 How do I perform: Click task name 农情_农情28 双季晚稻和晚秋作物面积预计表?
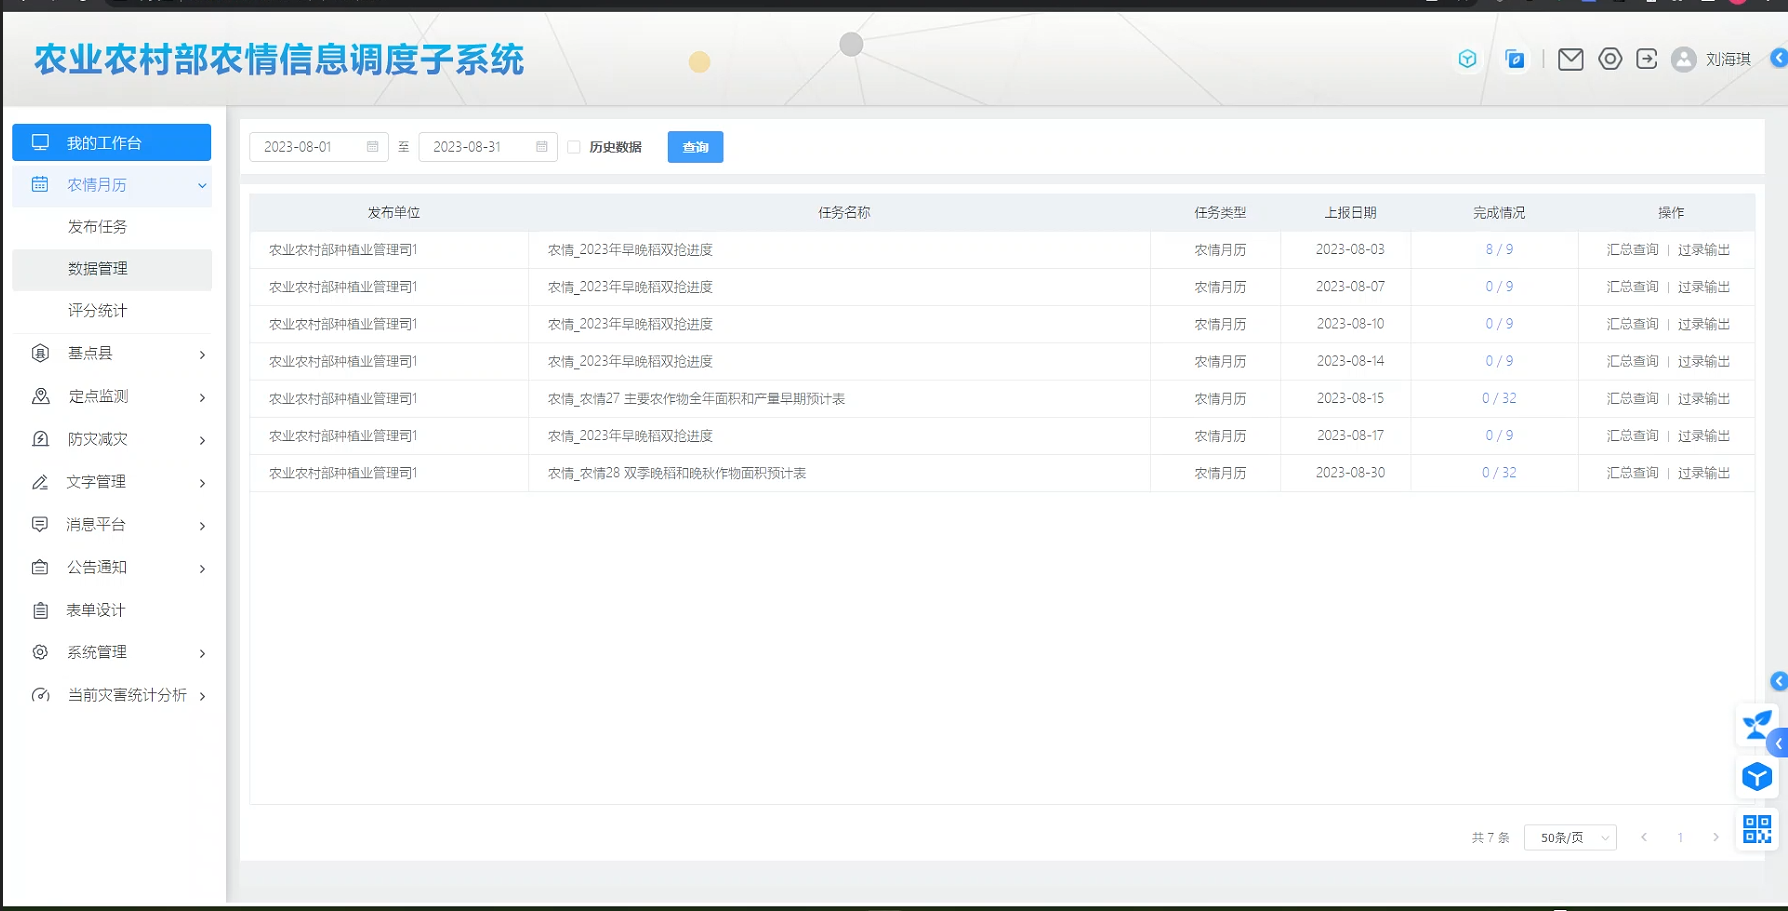coord(676,473)
